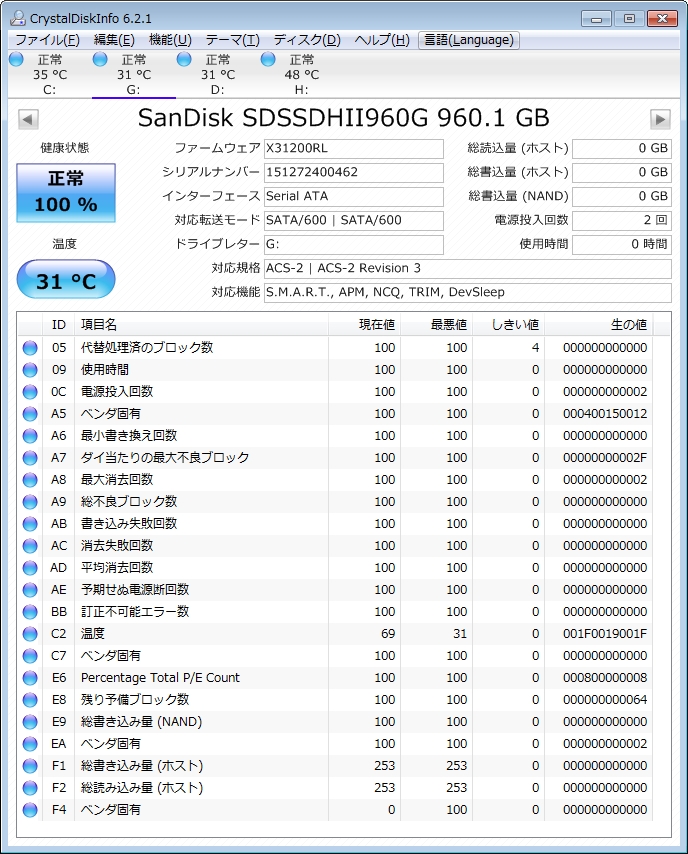Screen dimensions: 688x854
Task: Click the しきい値 column header
Action: tap(508, 325)
